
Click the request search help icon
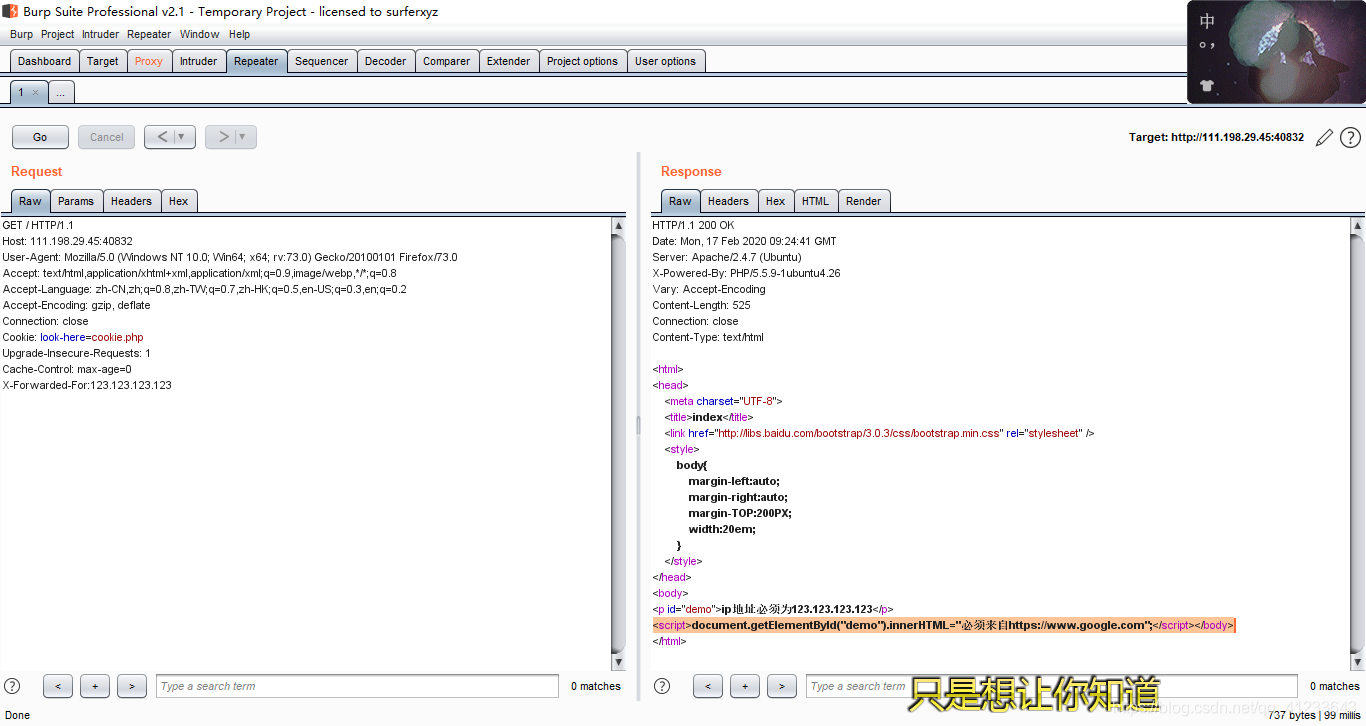[12, 686]
